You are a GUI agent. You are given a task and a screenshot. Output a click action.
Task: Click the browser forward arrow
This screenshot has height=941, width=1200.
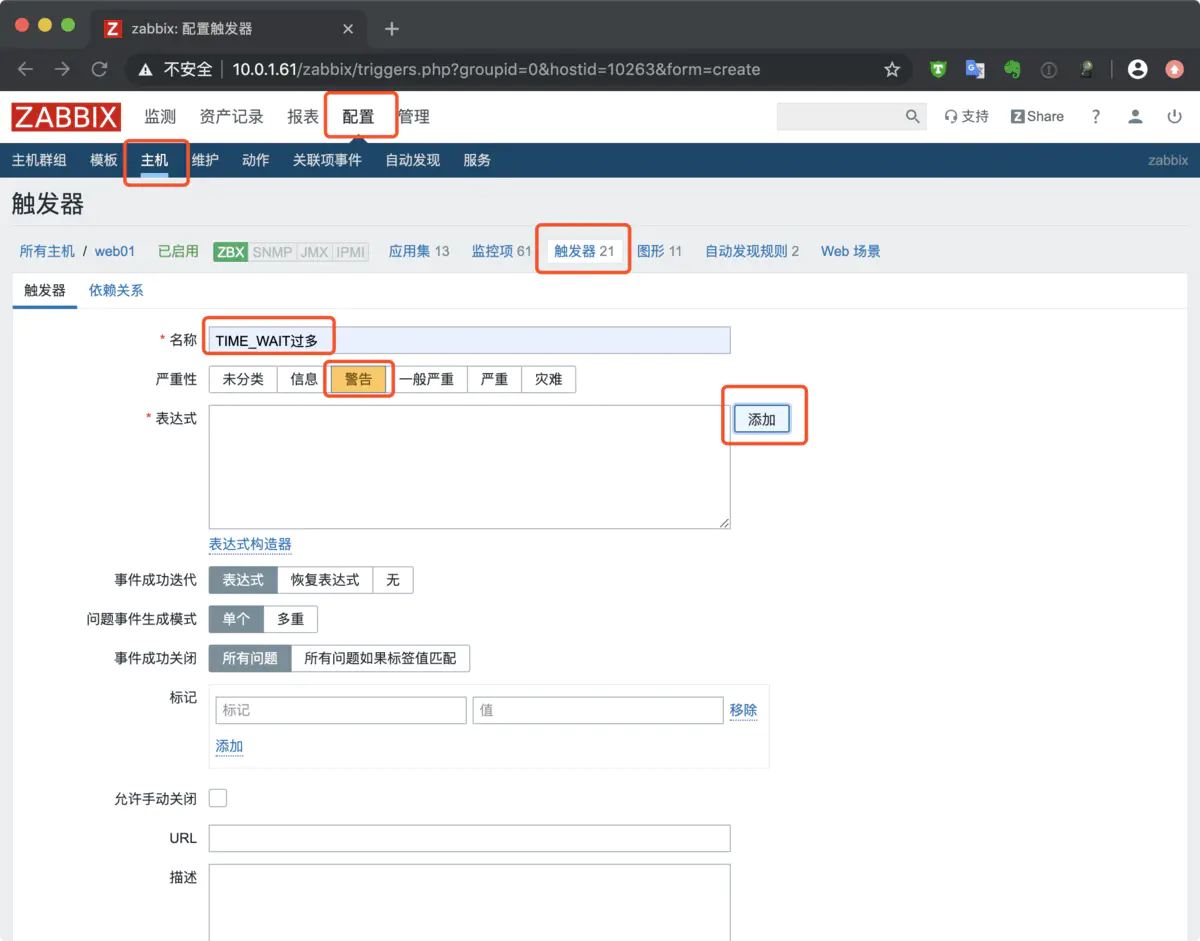point(62,69)
